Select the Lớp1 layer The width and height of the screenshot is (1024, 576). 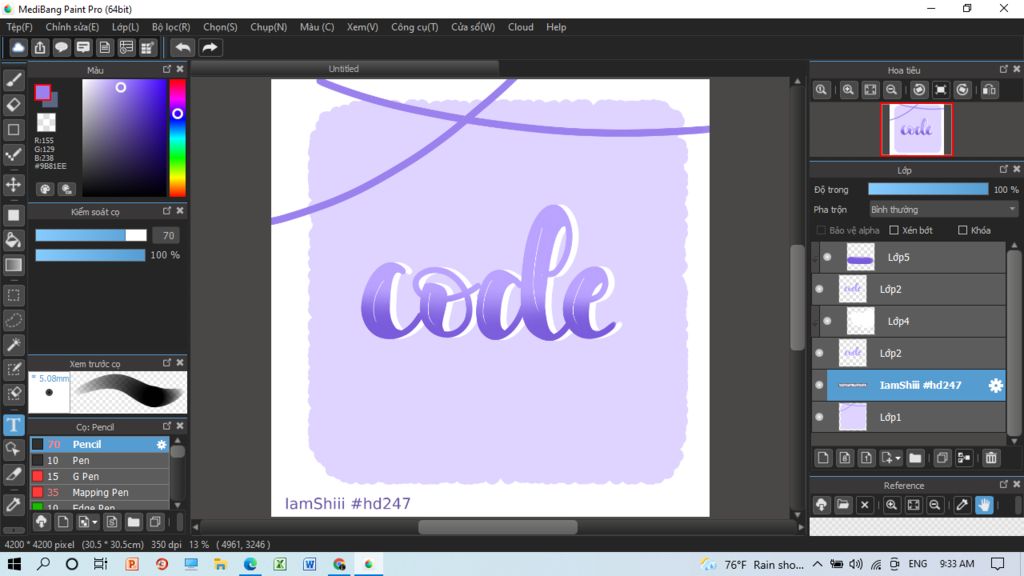pos(908,417)
